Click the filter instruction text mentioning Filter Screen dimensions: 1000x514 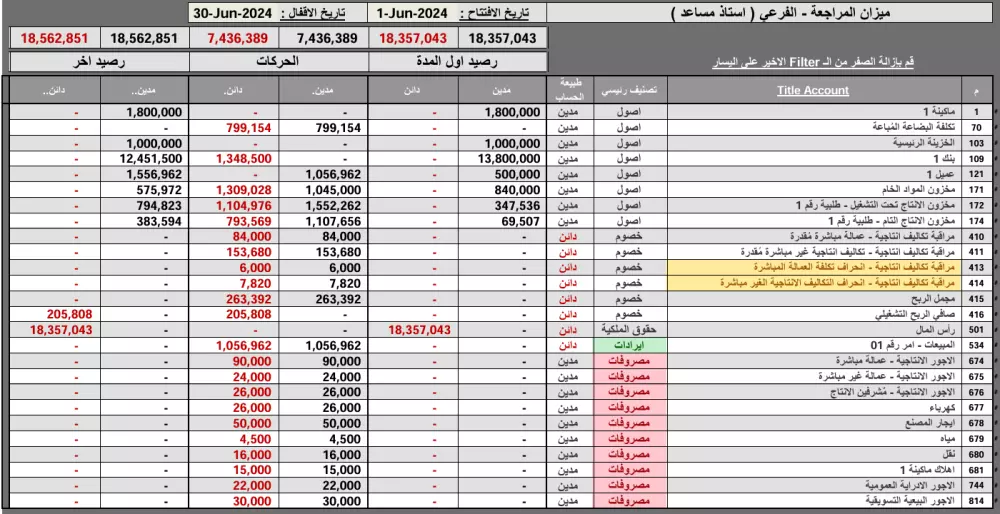813,62
